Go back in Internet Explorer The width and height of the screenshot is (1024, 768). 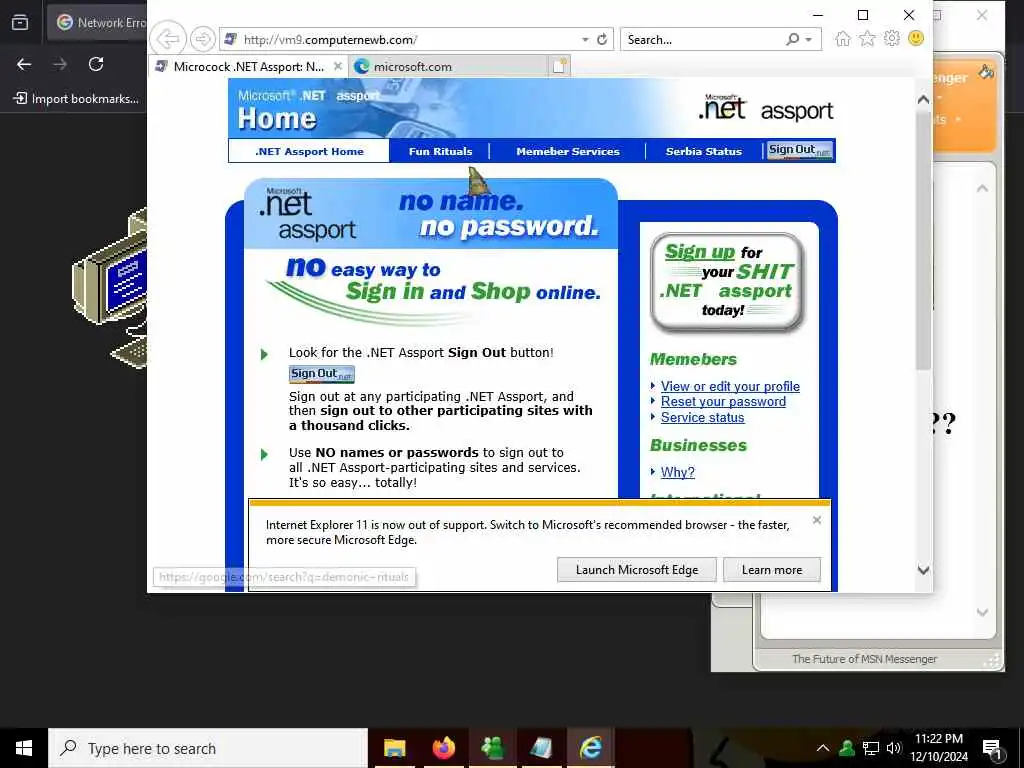pyautogui.click(x=168, y=39)
